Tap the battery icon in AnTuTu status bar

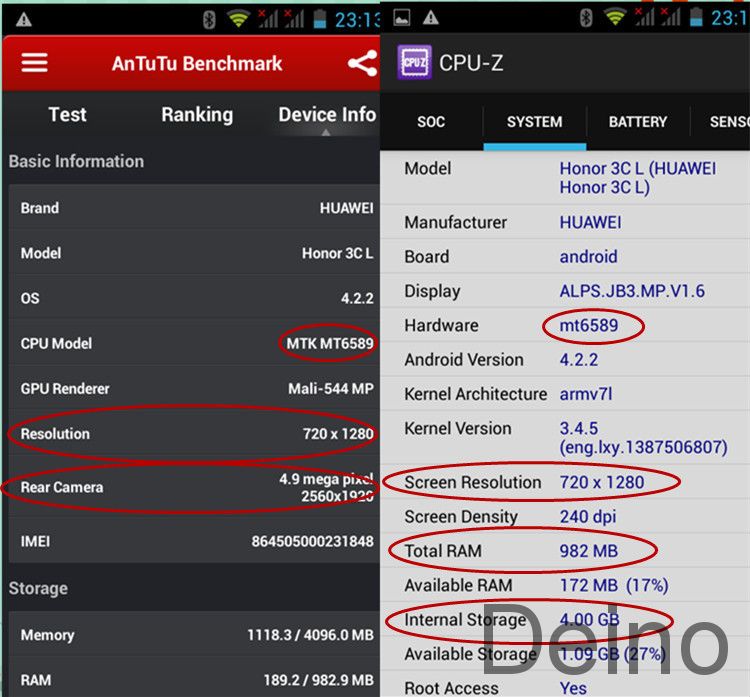point(320,19)
